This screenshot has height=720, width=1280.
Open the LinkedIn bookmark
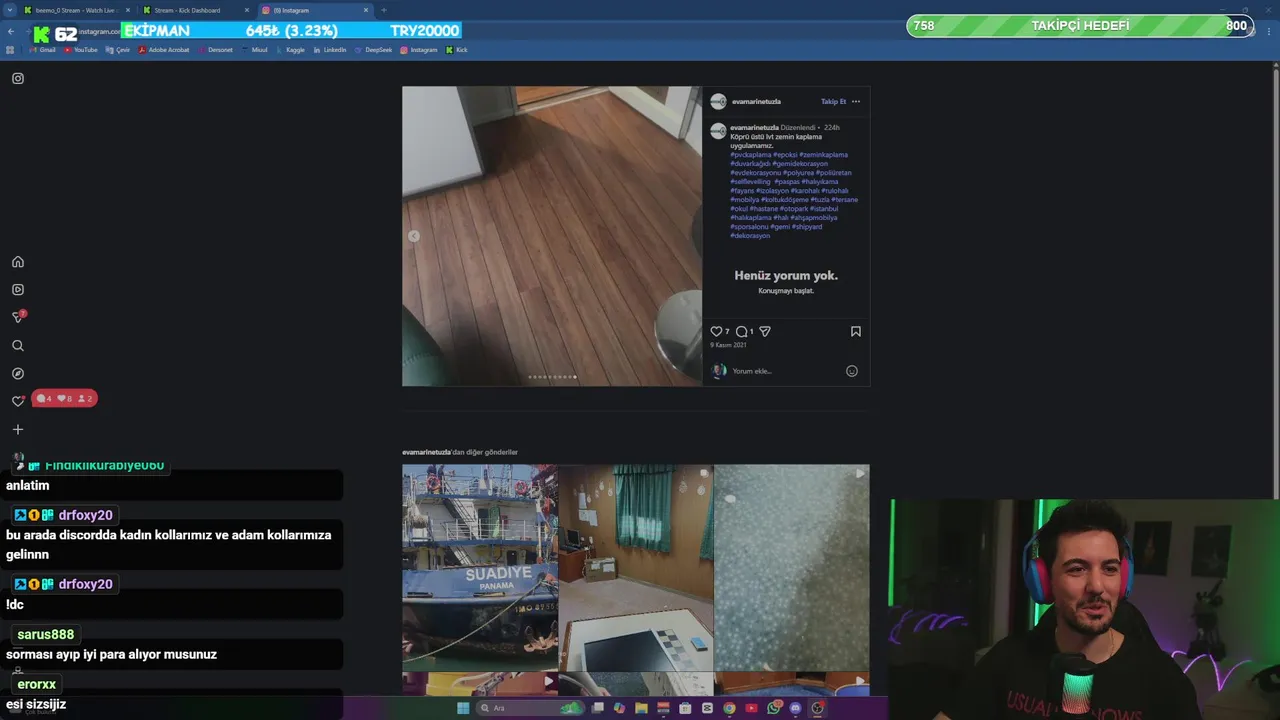[330, 50]
